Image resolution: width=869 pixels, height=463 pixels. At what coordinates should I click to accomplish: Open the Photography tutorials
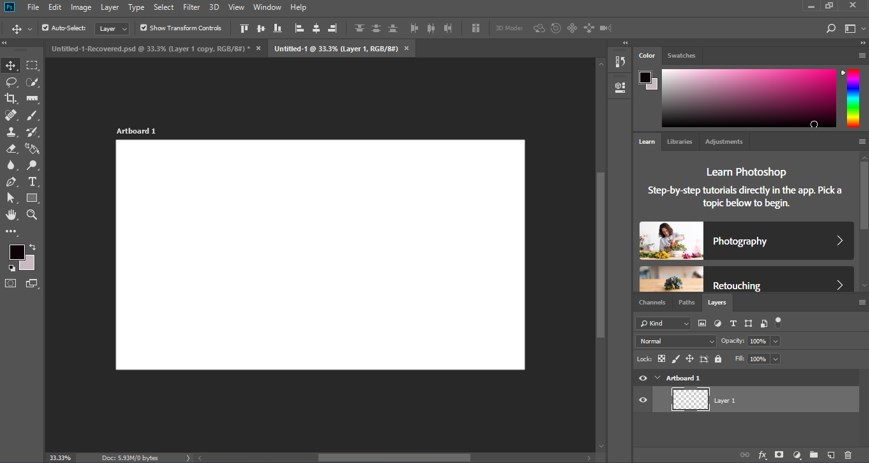(746, 241)
